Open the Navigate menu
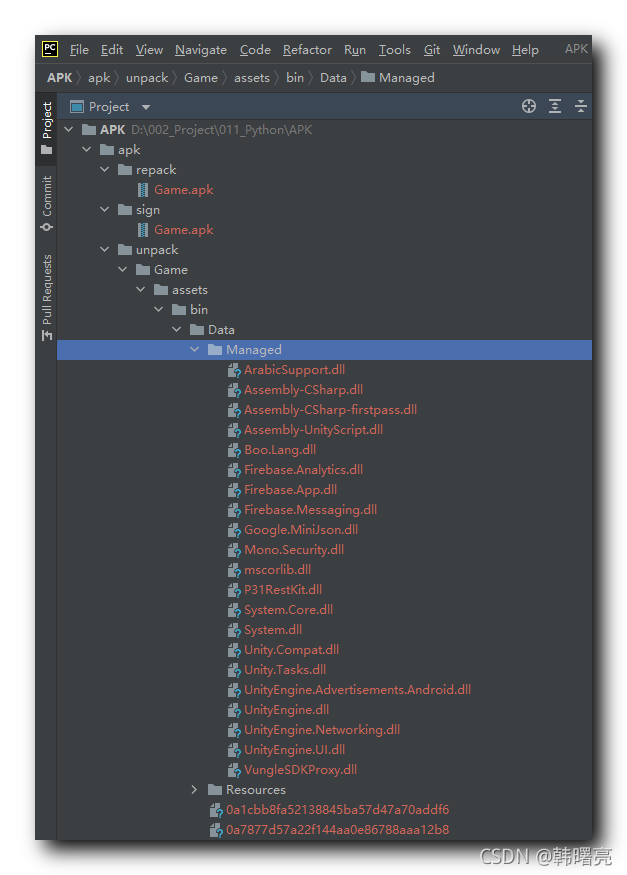This screenshot has width=627, height=875. (x=201, y=50)
